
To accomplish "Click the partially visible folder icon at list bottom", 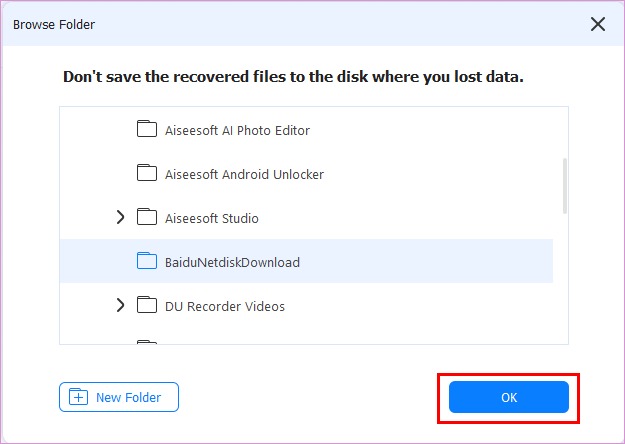I will point(147,343).
